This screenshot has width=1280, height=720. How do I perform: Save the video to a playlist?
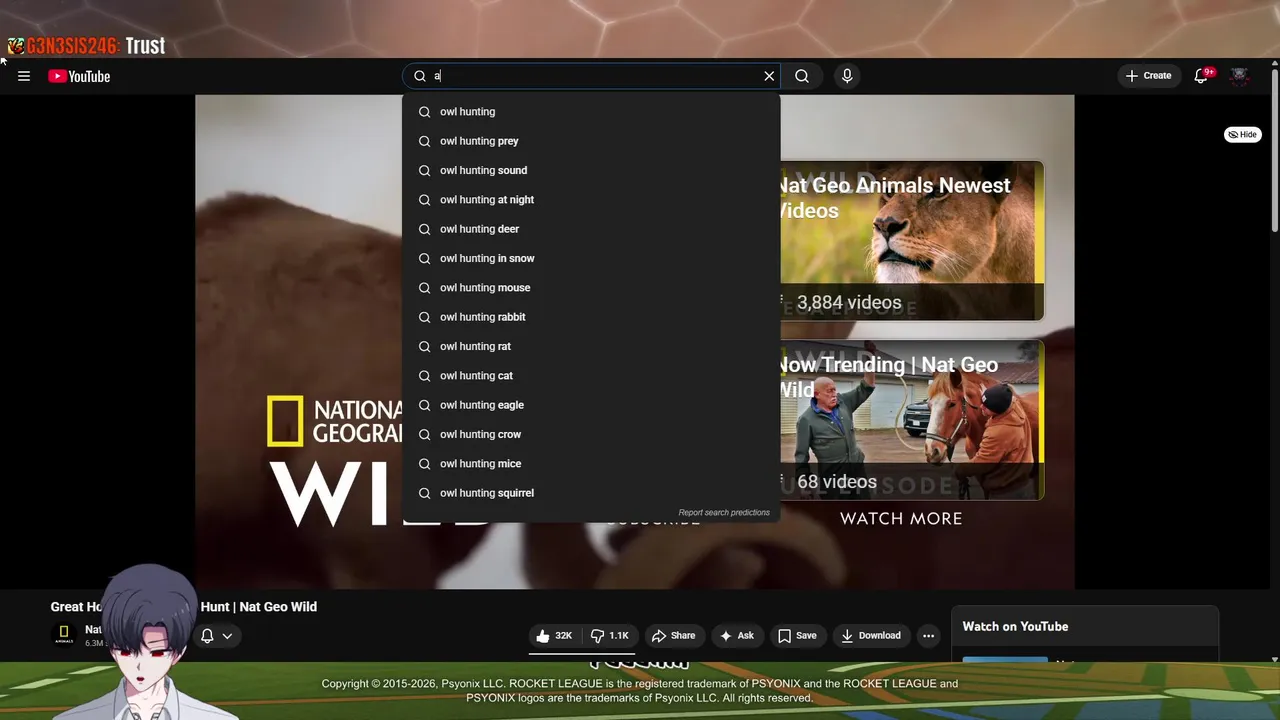coord(797,636)
